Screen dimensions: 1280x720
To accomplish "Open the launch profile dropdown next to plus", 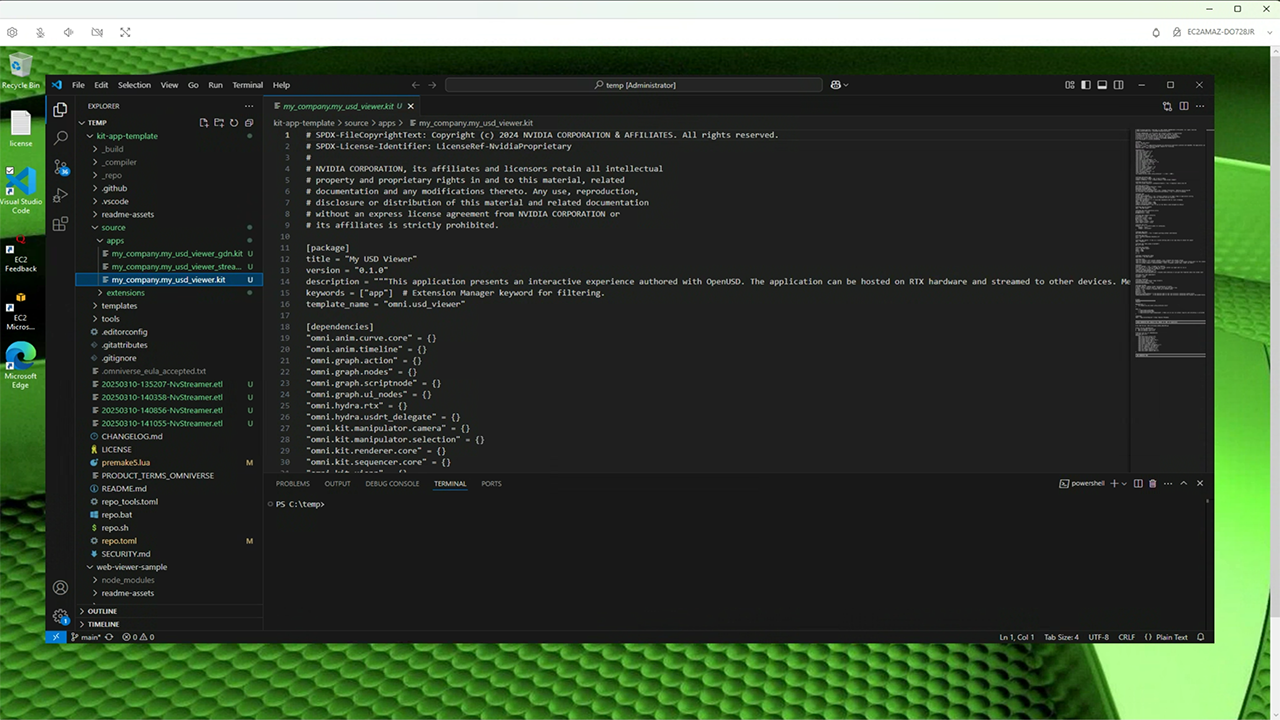I will point(1124,483).
